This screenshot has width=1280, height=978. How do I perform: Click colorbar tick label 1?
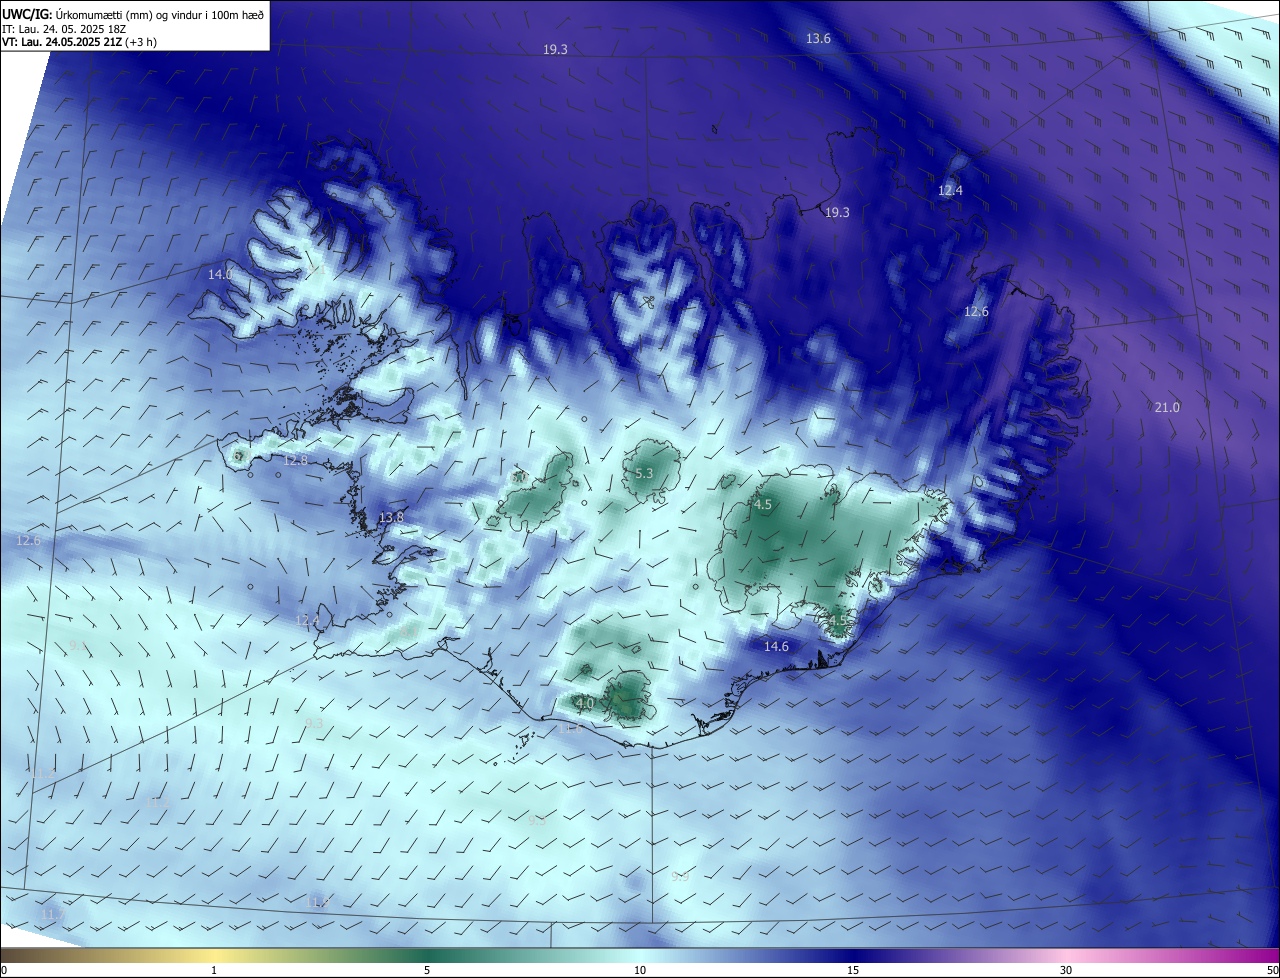[214, 970]
